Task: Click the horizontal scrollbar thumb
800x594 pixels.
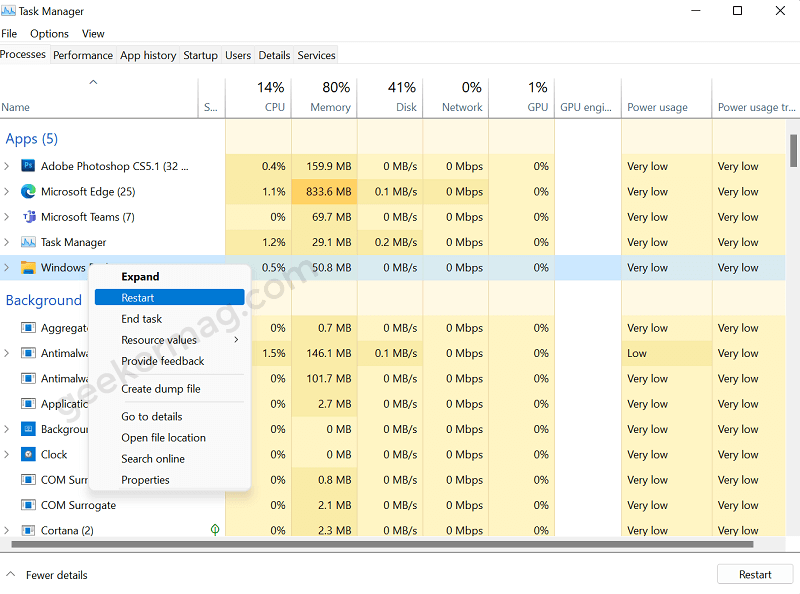Action: [x=382, y=544]
